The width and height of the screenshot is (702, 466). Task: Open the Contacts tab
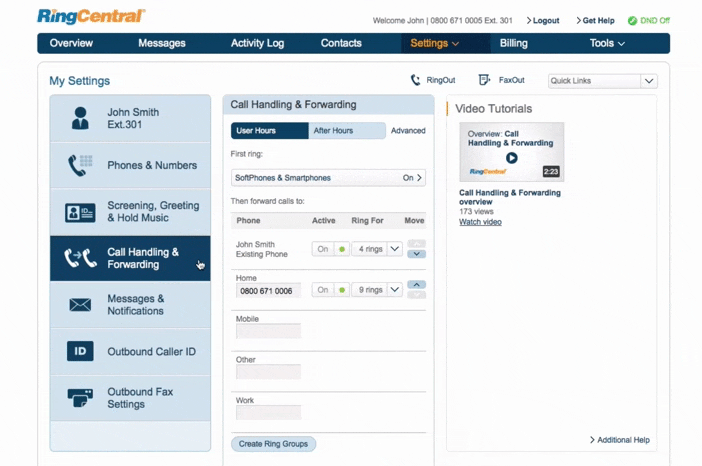[341, 43]
